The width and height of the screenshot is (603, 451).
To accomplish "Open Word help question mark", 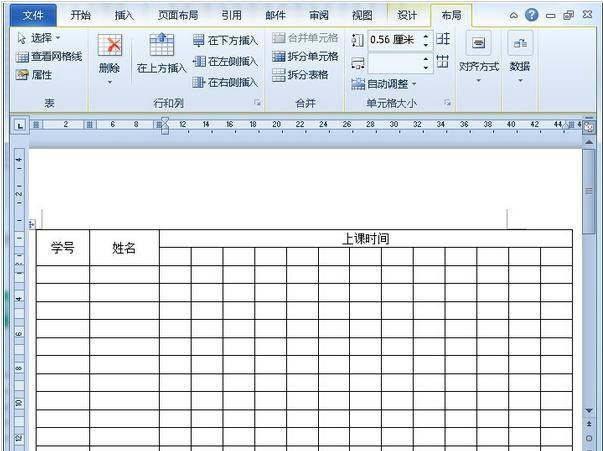I will tap(531, 15).
